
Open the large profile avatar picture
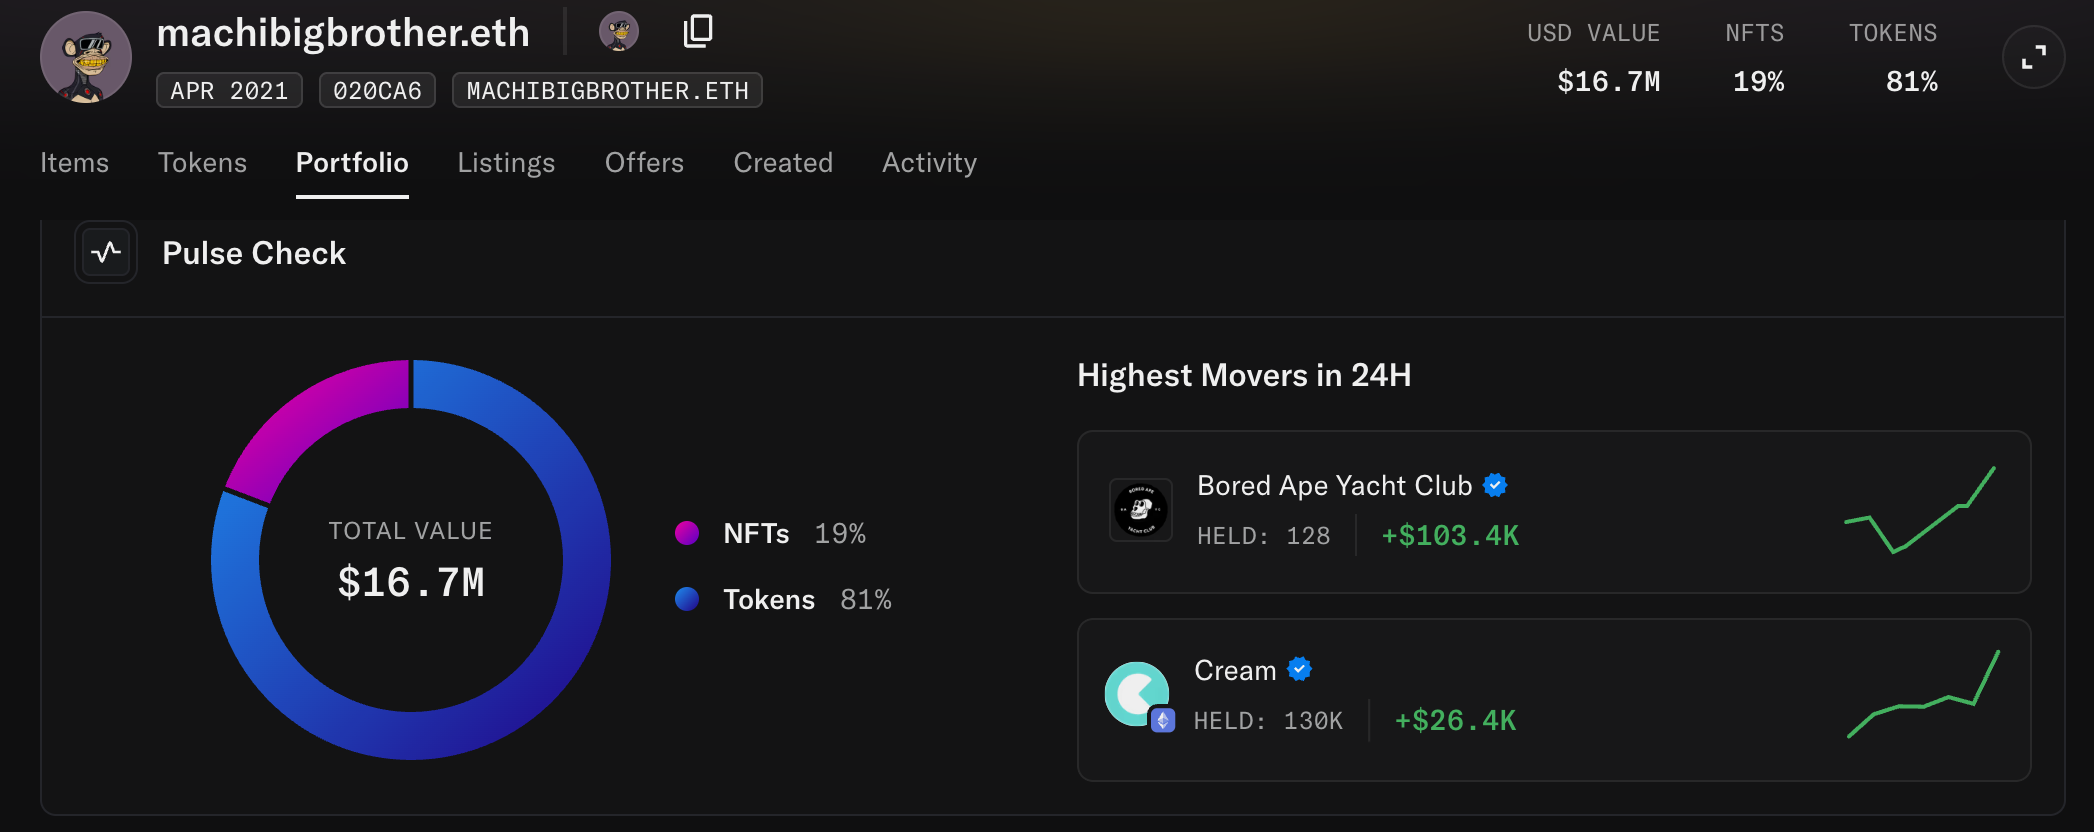pyautogui.click(x=86, y=58)
